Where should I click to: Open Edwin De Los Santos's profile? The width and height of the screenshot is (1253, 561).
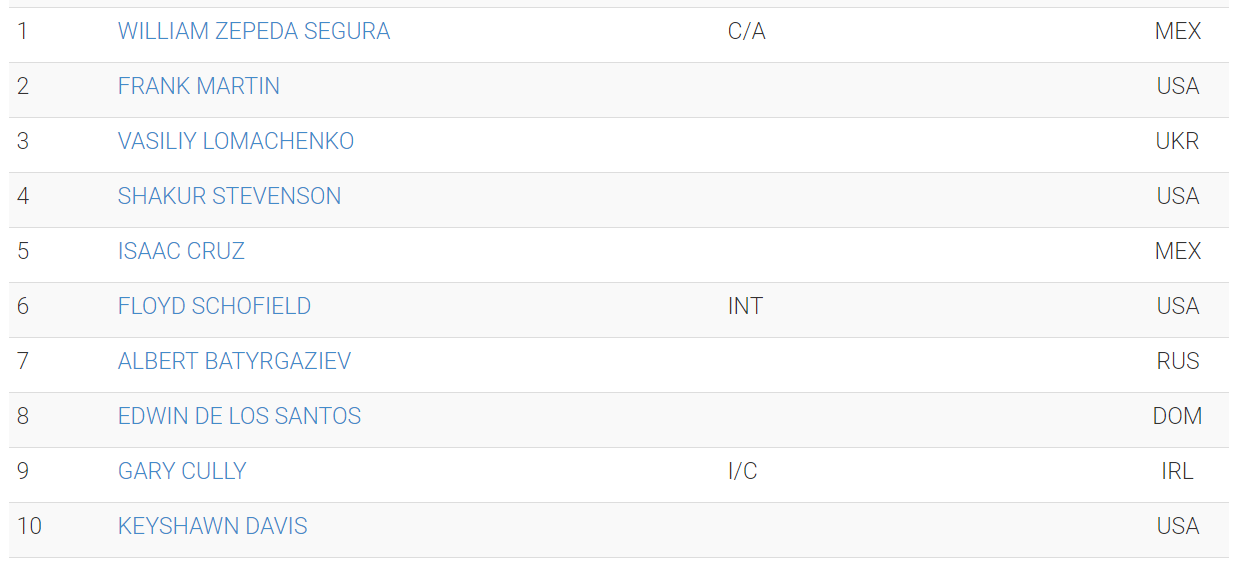pyautogui.click(x=240, y=416)
